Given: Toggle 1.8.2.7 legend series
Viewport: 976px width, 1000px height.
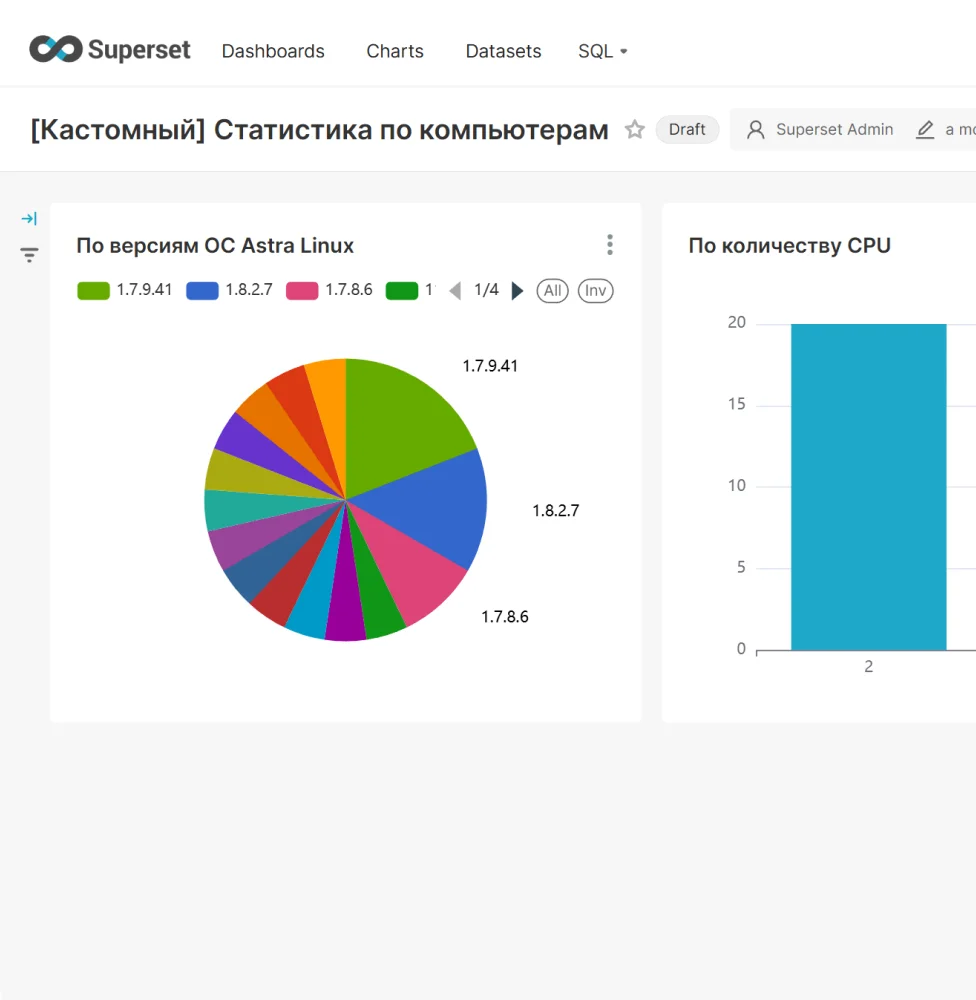Looking at the screenshot, I should point(230,290).
